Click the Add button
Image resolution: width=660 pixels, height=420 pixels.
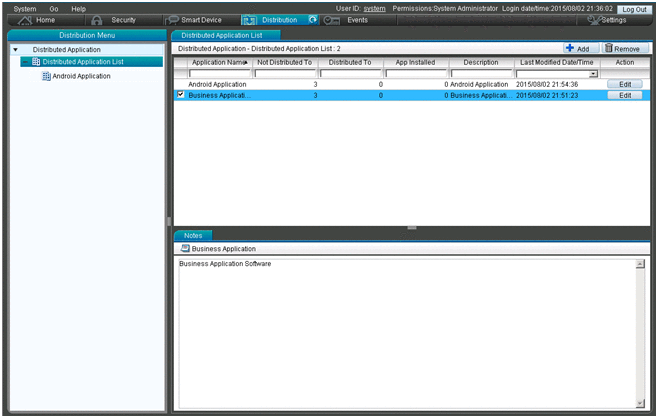coord(576,48)
